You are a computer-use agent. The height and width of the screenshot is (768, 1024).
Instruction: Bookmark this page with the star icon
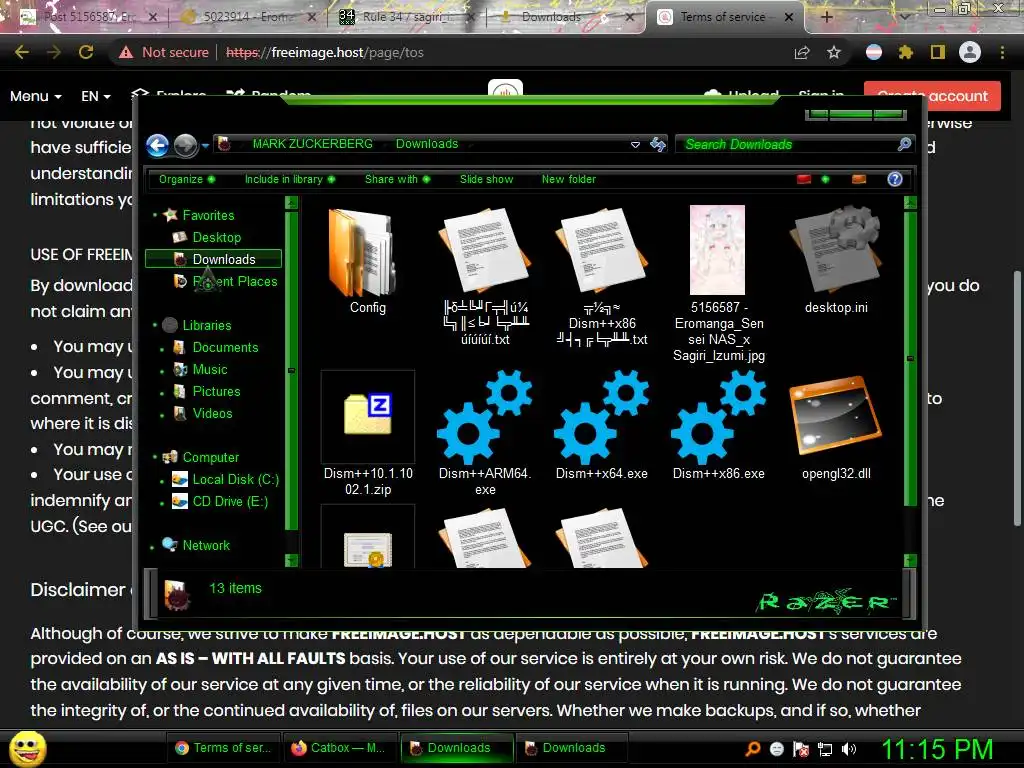pos(833,52)
